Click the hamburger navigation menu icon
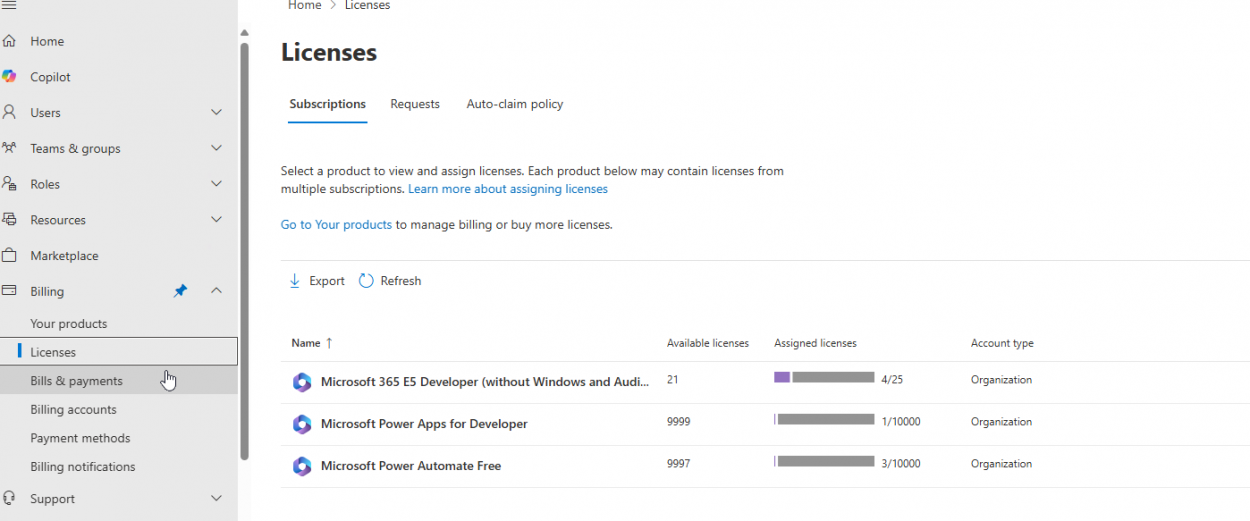The width and height of the screenshot is (1250, 521). (9, 5)
